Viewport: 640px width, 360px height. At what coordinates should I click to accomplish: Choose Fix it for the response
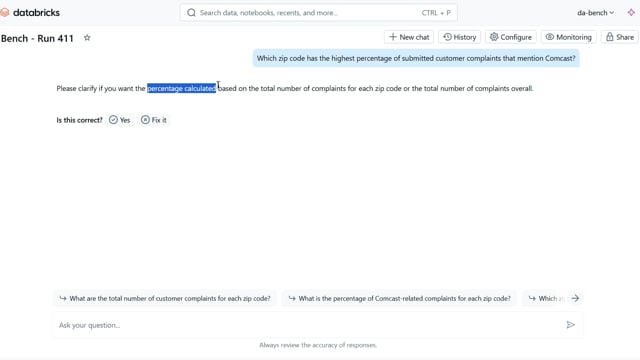click(x=154, y=120)
